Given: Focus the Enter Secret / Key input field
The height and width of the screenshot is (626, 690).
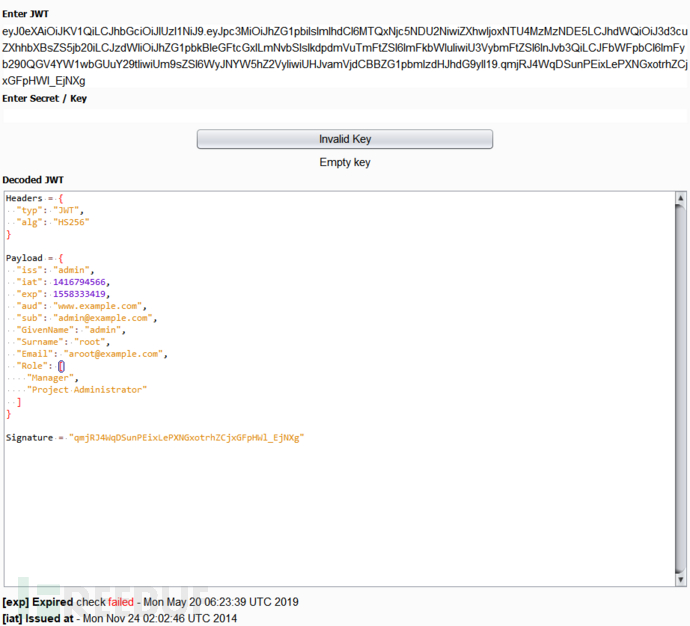Looking at the screenshot, I should (344, 115).
